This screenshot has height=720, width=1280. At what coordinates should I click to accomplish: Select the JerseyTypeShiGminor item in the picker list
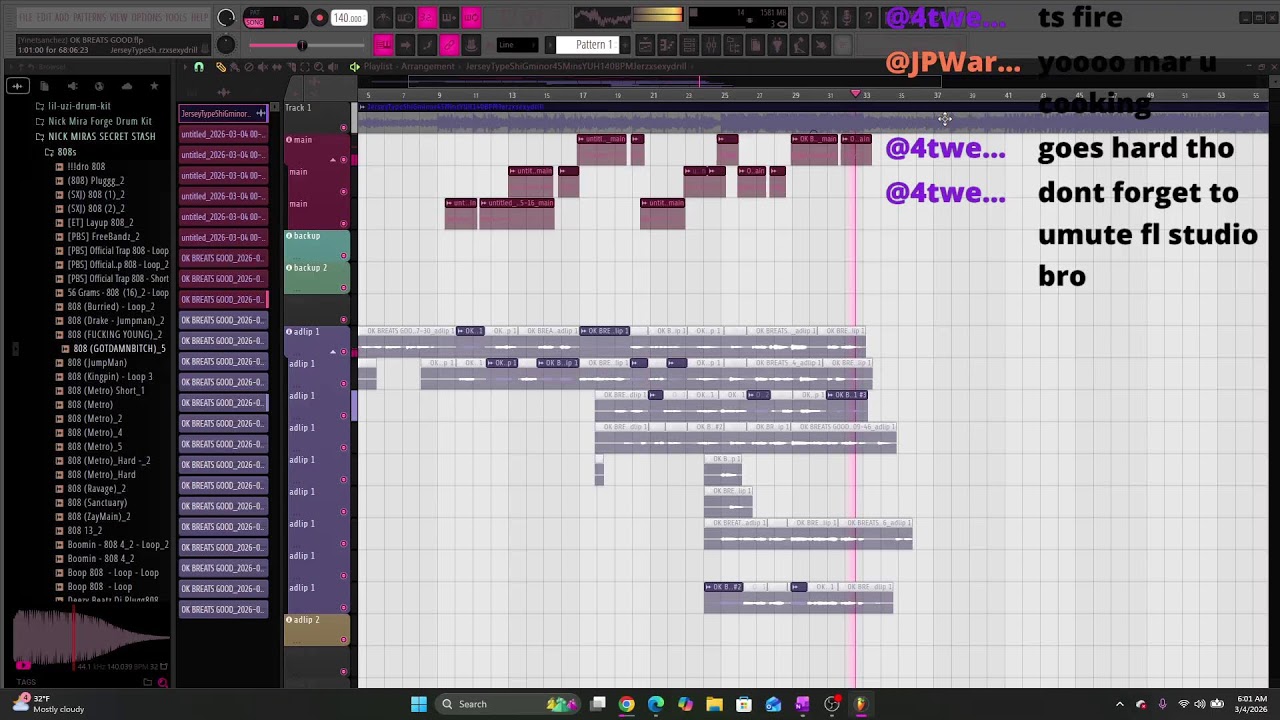[x=222, y=114]
